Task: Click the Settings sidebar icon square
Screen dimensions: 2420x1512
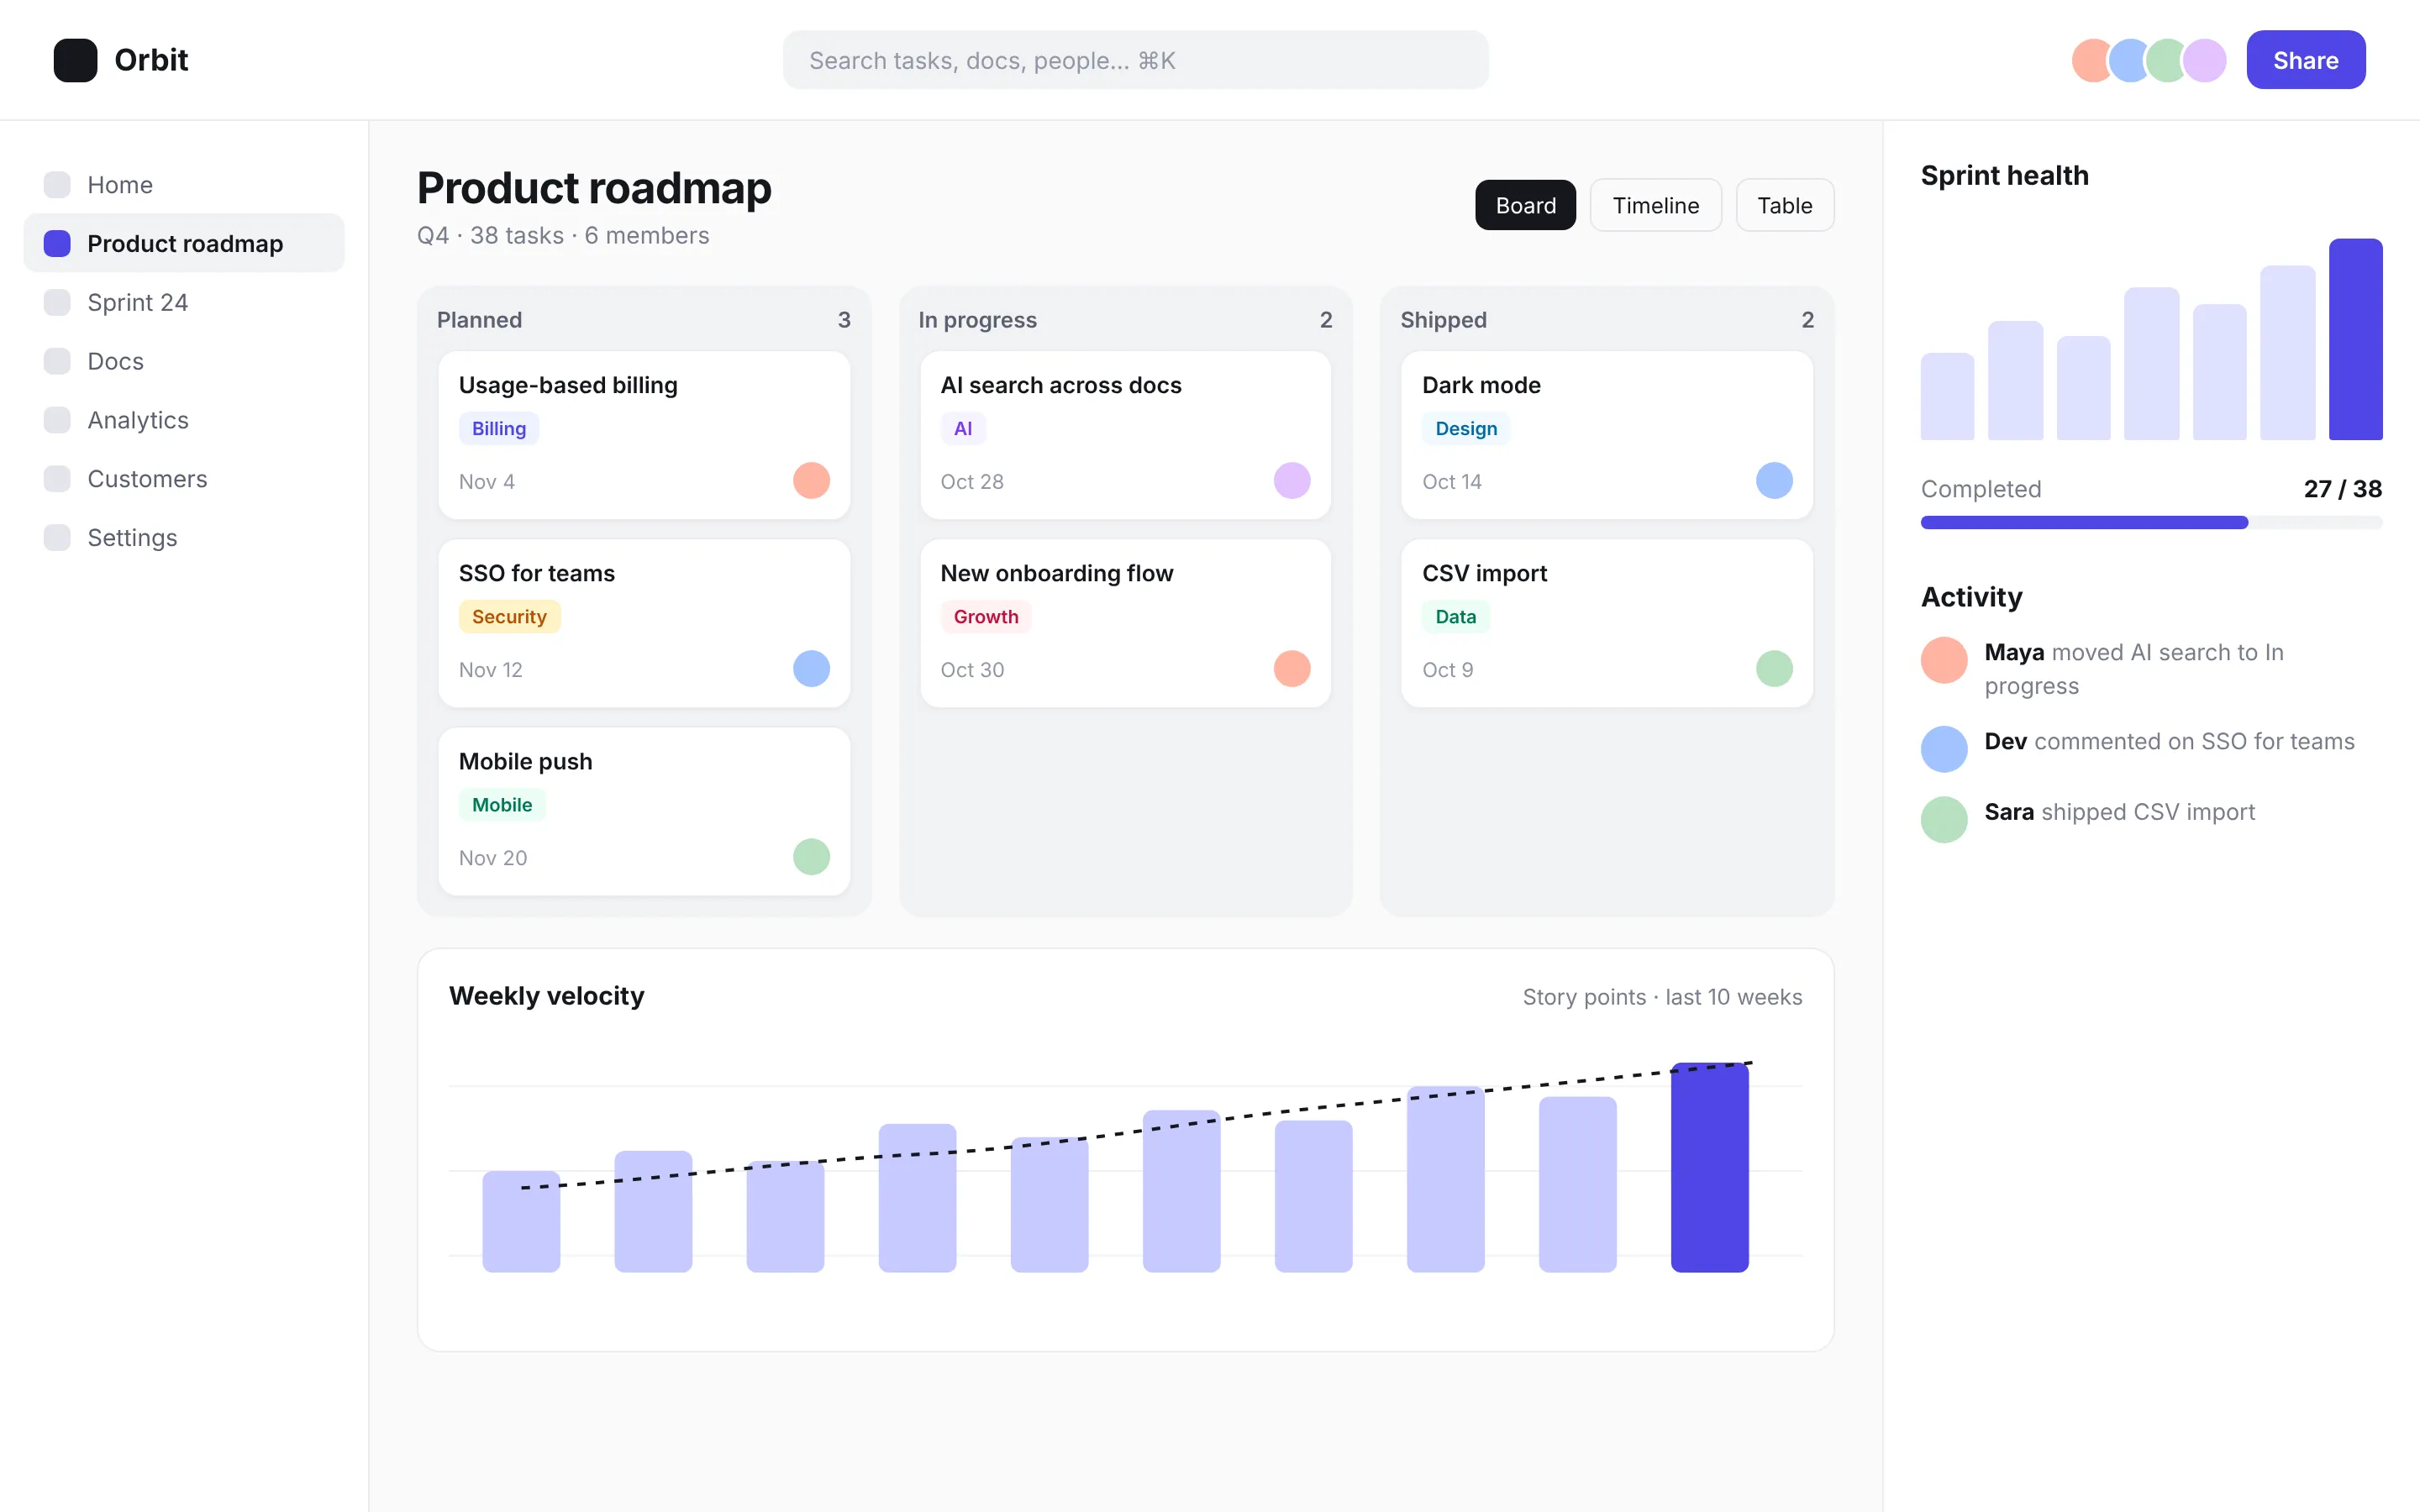Action: tap(57, 538)
